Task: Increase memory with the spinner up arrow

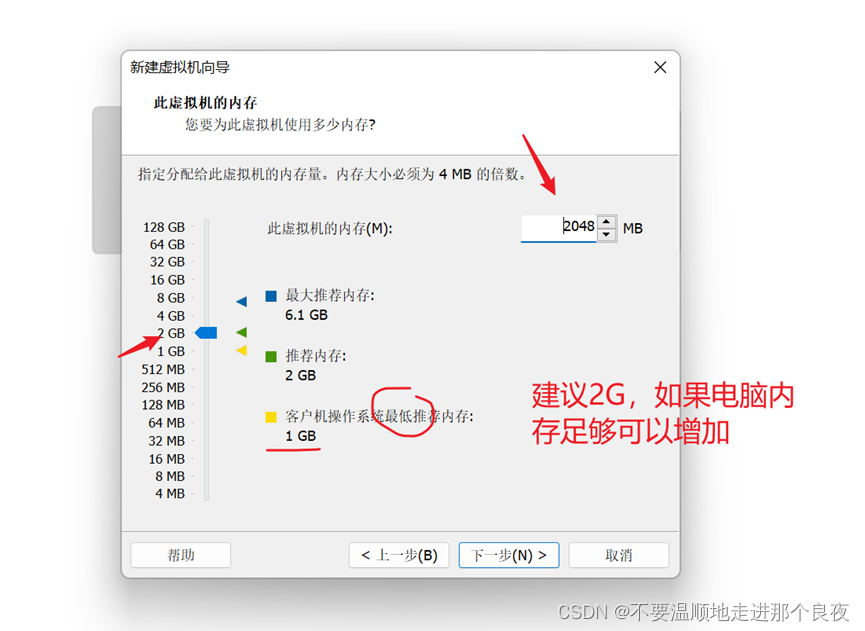Action: (x=606, y=221)
